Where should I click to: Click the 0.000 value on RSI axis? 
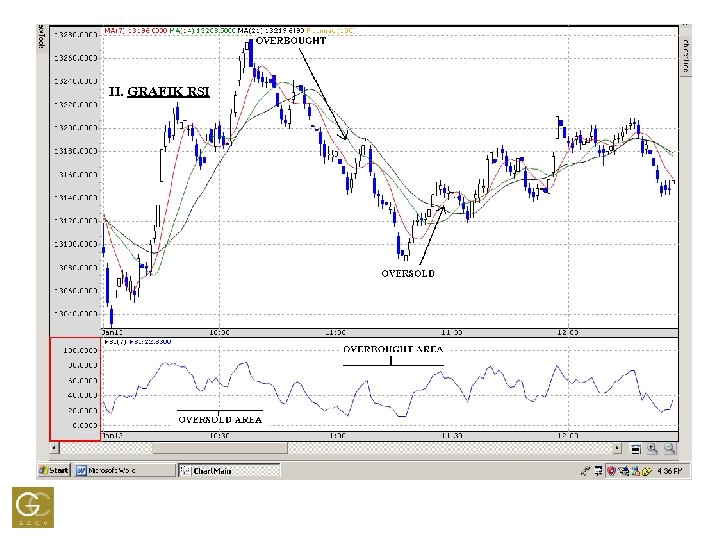(x=84, y=425)
